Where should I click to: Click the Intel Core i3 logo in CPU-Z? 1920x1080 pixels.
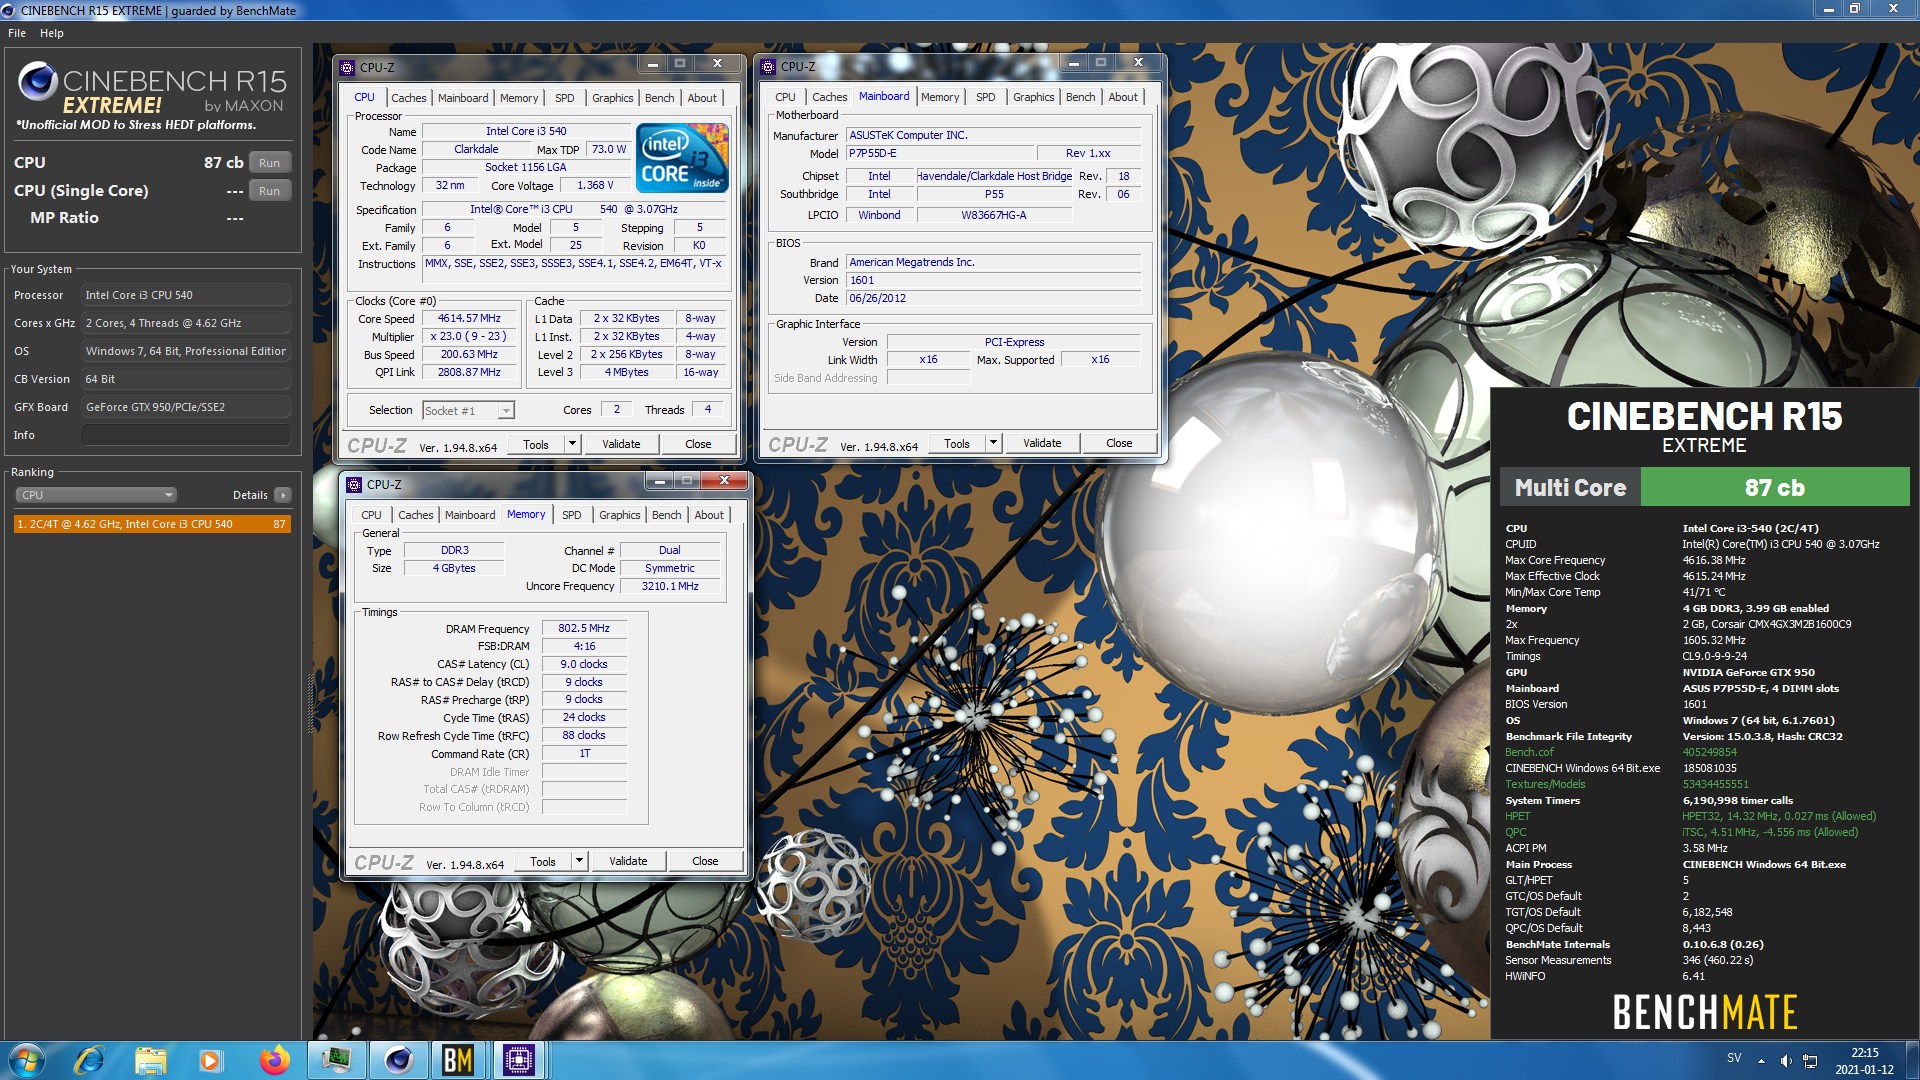683,158
